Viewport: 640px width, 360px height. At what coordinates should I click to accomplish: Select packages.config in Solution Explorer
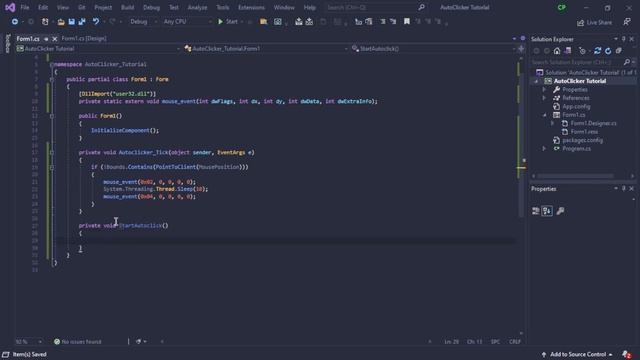coord(582,140)
